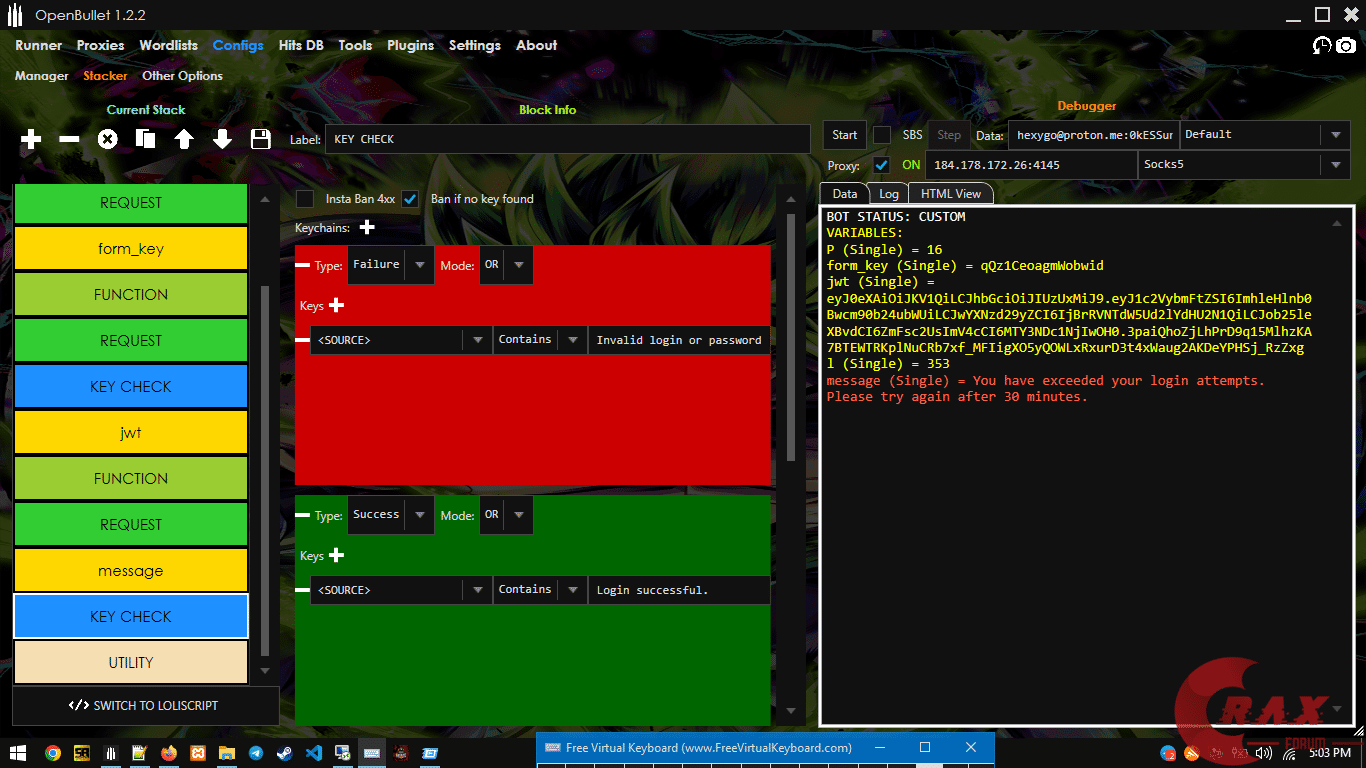This screenshot has height=768, width=1366.
Task: Take a screenshot with the camera icon
Action: pos(1346,46)
